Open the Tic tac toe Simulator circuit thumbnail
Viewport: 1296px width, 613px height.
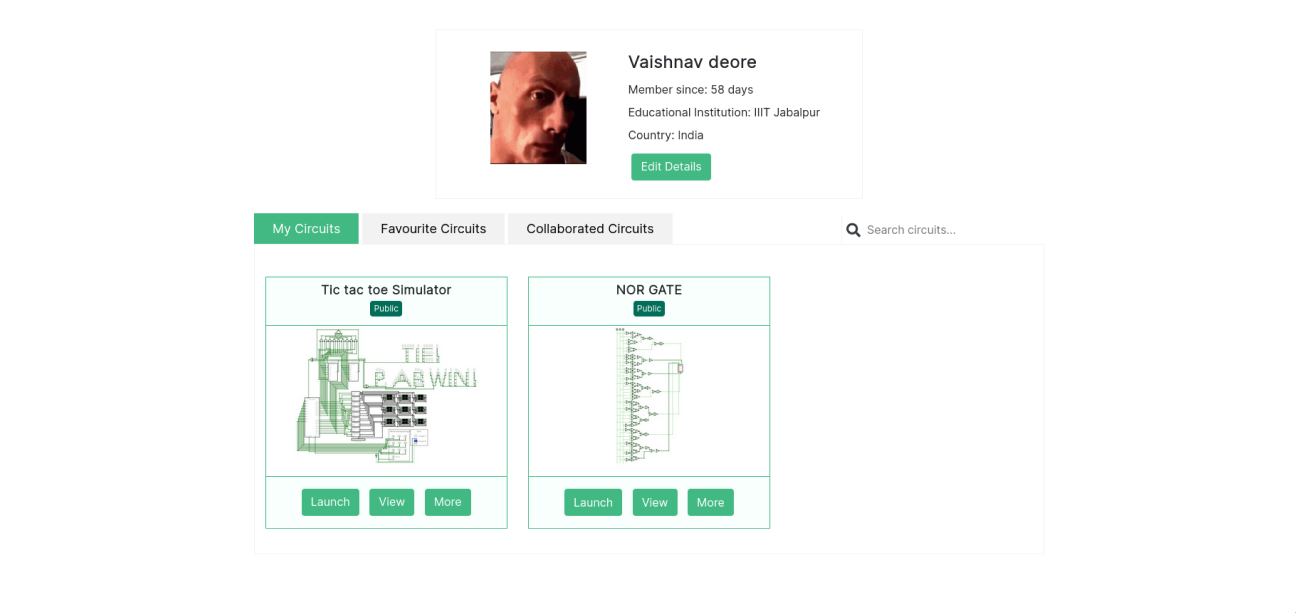(385, 398)
